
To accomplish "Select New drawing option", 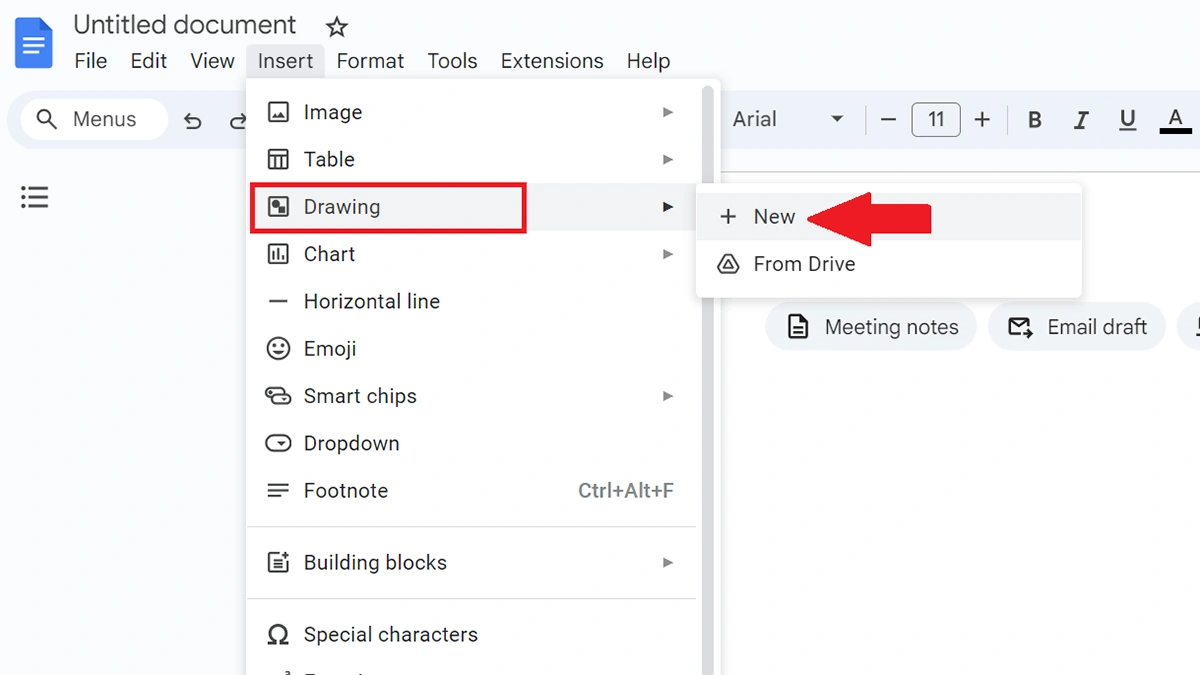I will pyautogui.click(x=889, y=217).
